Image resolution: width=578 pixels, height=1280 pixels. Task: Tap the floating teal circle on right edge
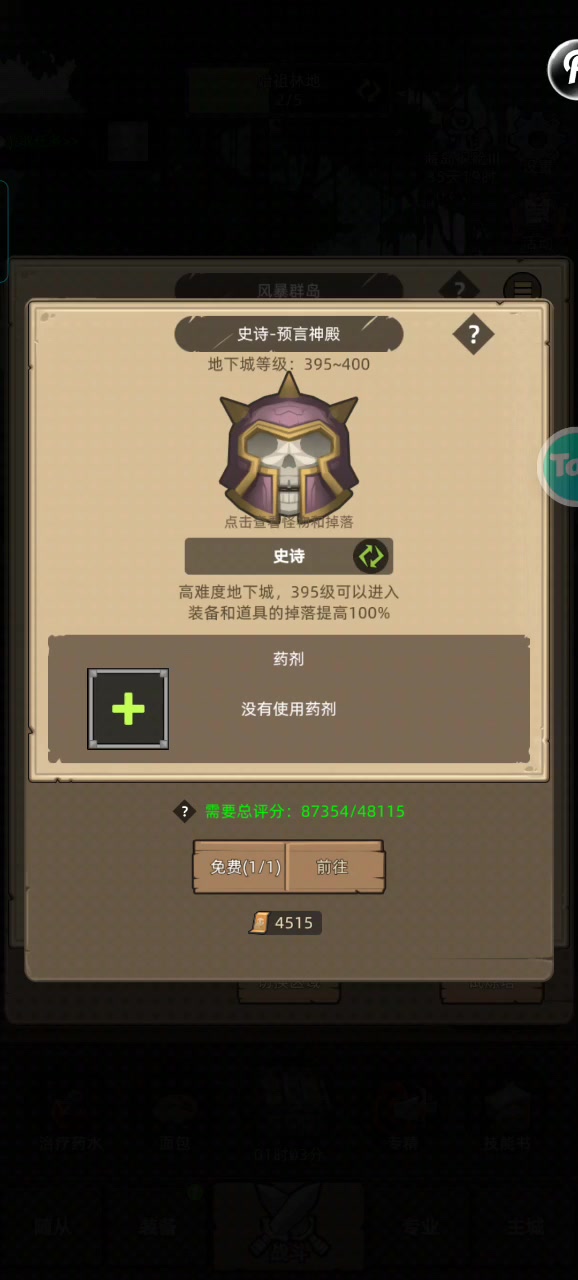(x=562, y=465)
